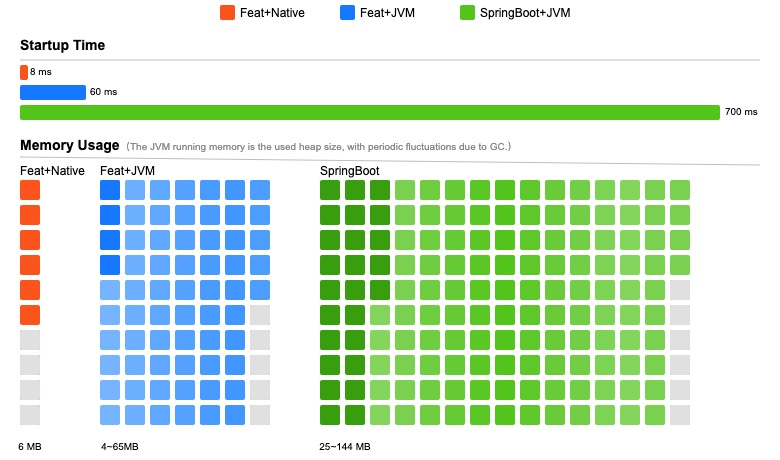
Task: Select the Feat+JVM legend label text
Action: [387, 13]
